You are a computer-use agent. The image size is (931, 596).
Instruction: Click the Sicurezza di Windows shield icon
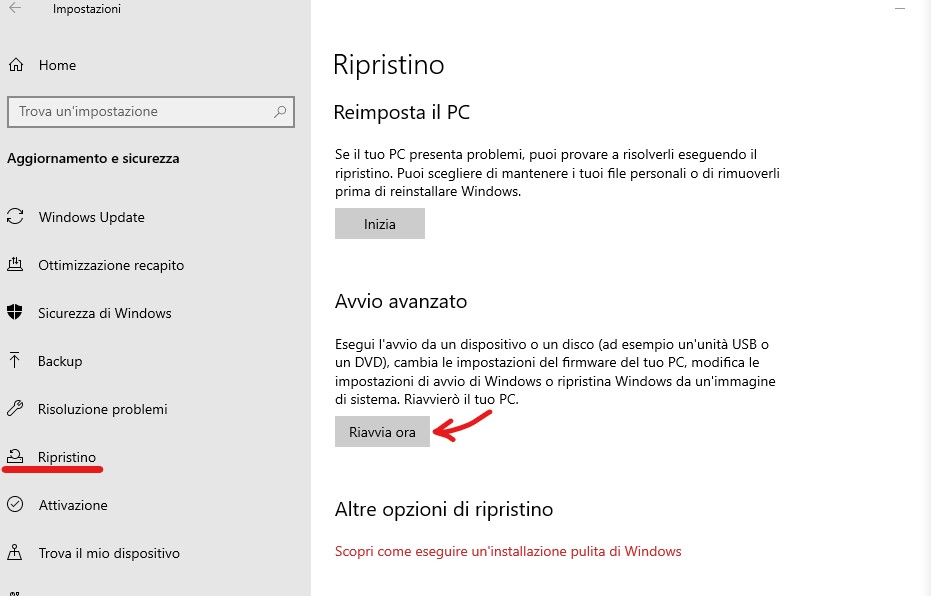(x=15, y=313)
